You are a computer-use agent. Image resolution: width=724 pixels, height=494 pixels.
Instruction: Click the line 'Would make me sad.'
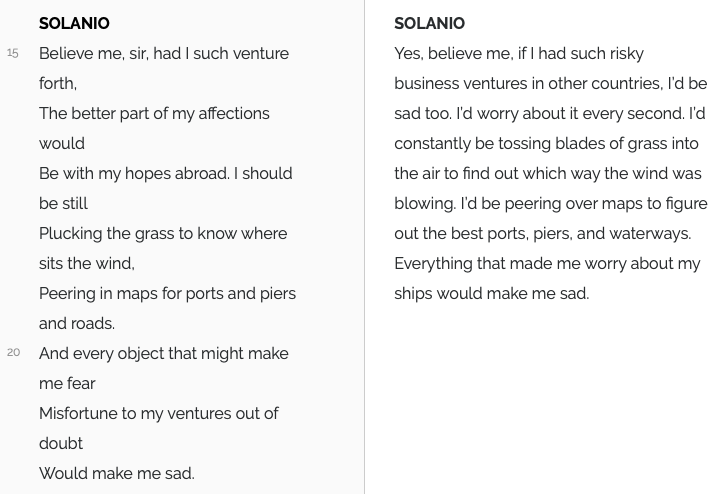tap(117, 474)
